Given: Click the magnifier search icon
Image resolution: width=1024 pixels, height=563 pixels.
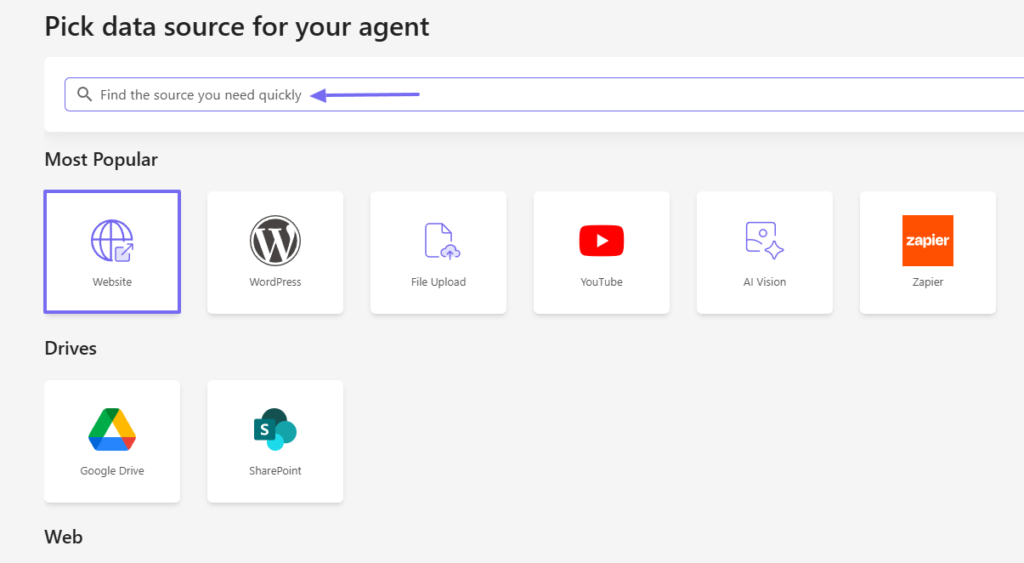Looking at the screenshot, I should click(x=84, y=94).
